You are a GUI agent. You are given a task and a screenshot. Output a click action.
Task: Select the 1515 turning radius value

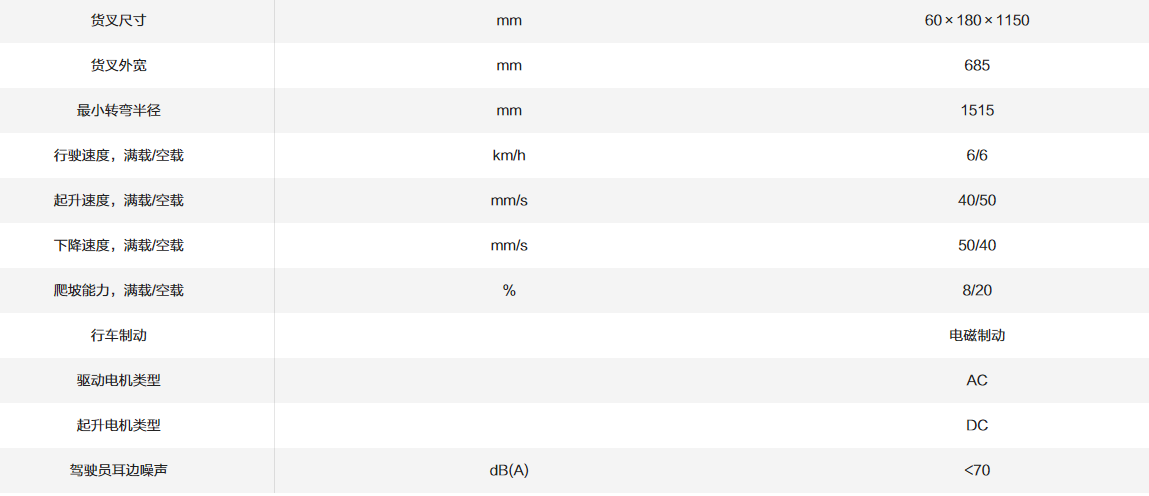tap(976, 110)
